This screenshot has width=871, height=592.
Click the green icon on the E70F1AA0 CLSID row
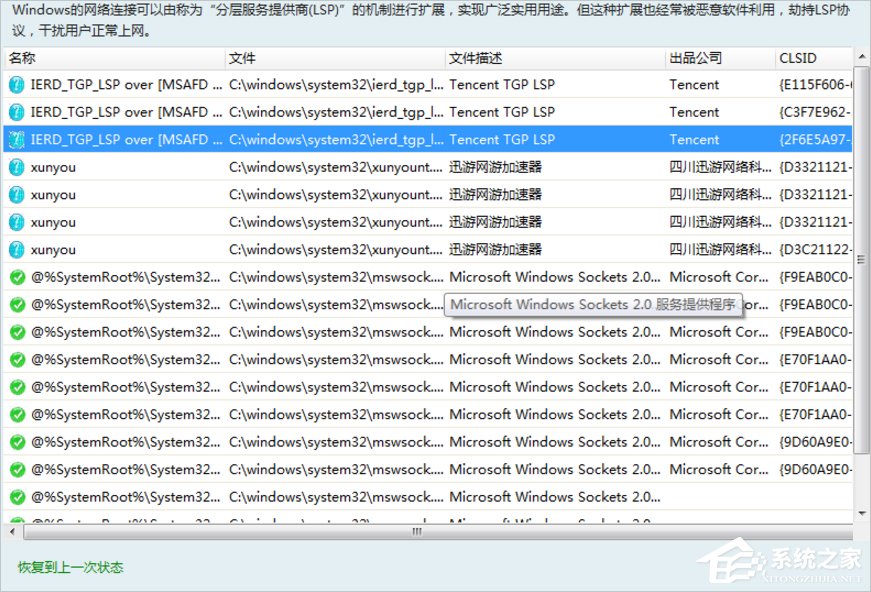tap(19, 359)
